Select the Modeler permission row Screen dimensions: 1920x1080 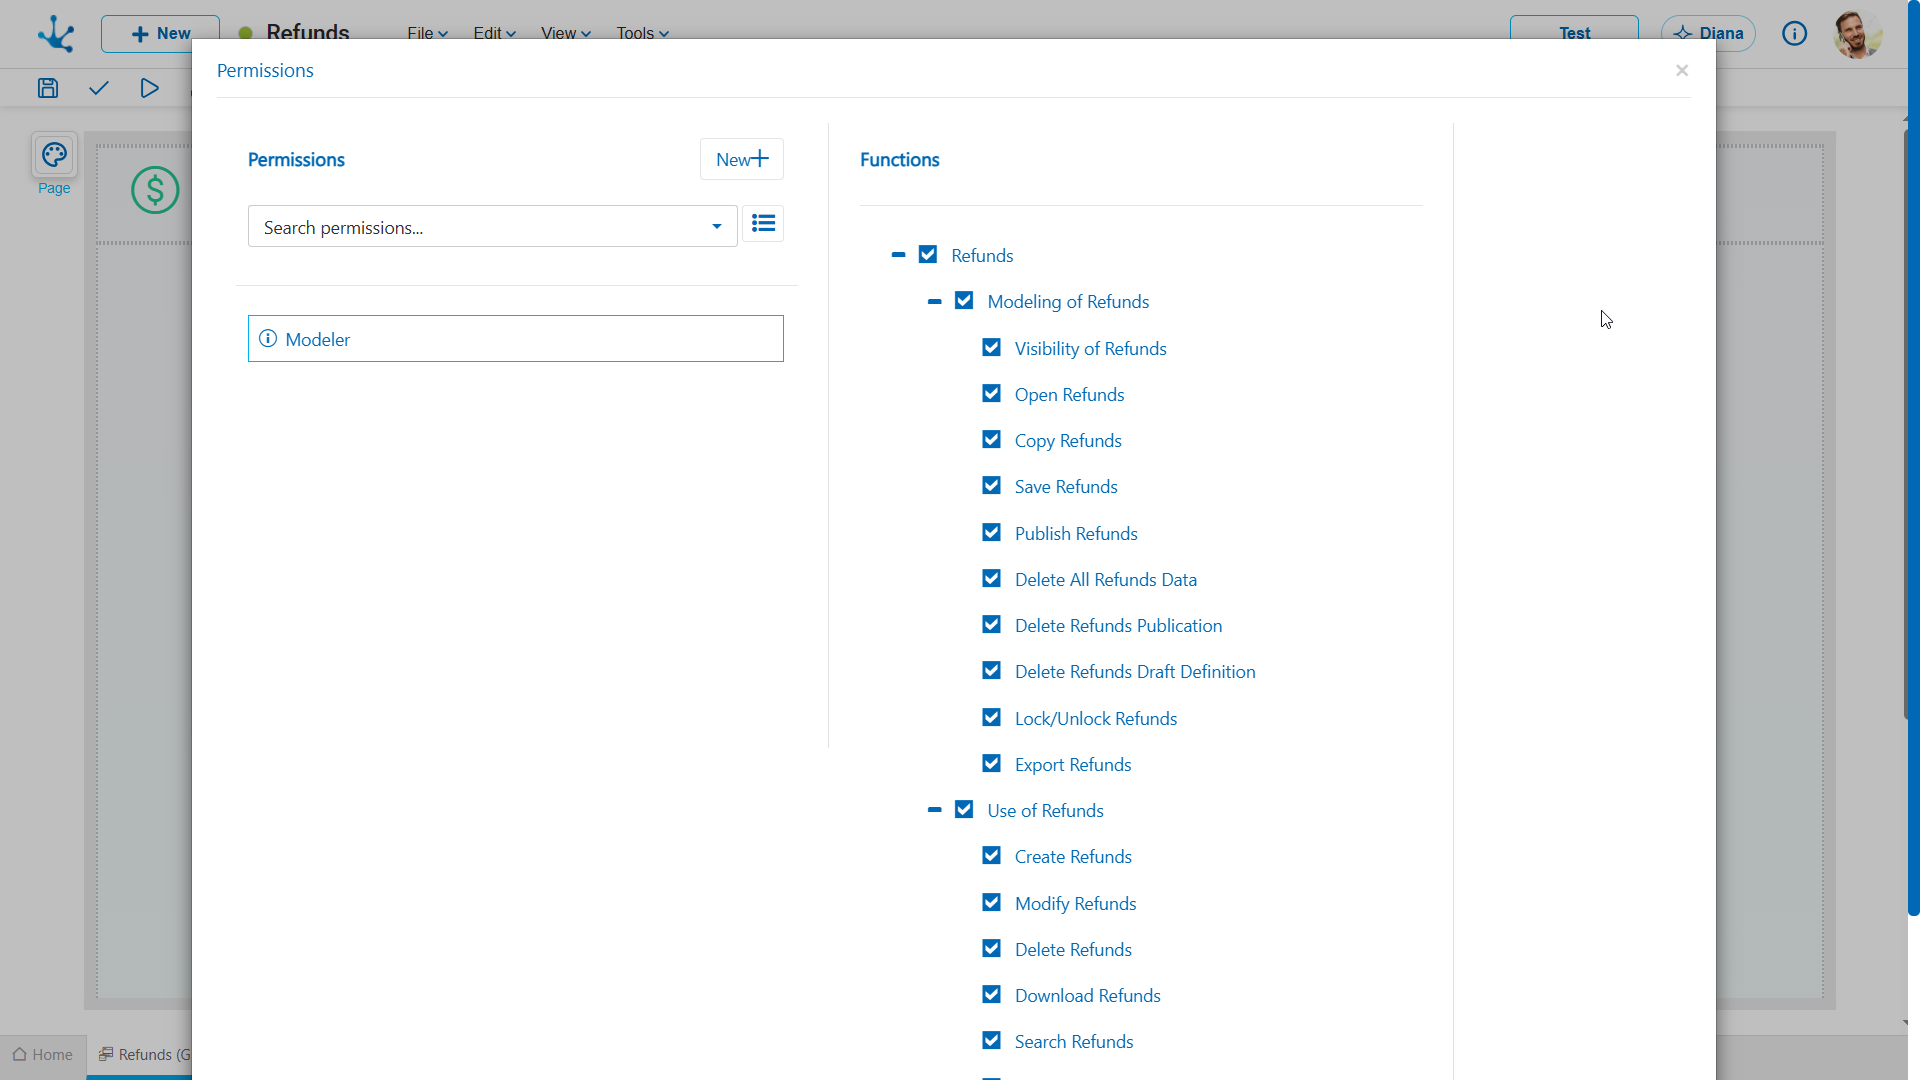point(516,339)
